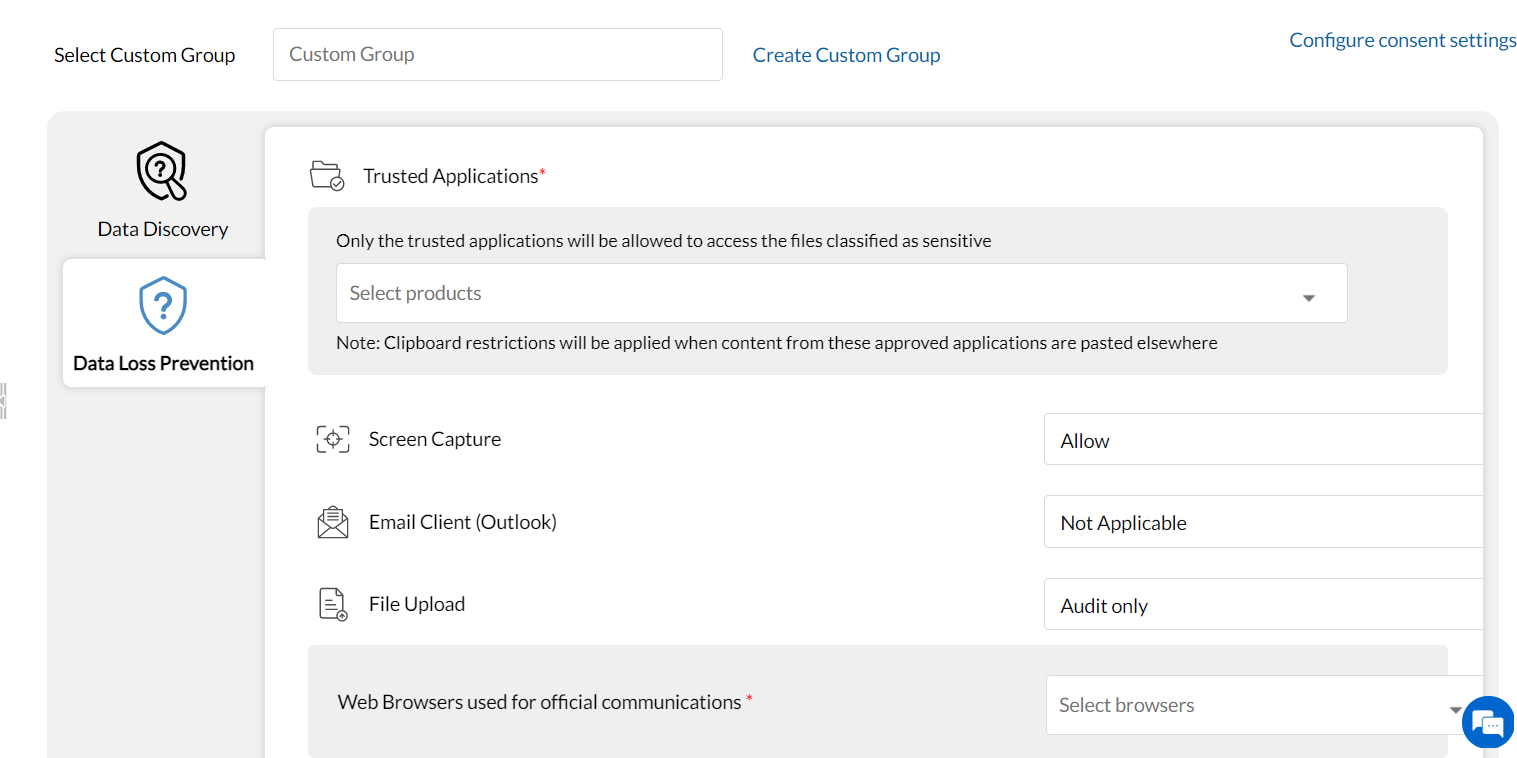Screen dimensions: 1517x758
Task: Click the Custom Group input field
Action: [497, 54]
